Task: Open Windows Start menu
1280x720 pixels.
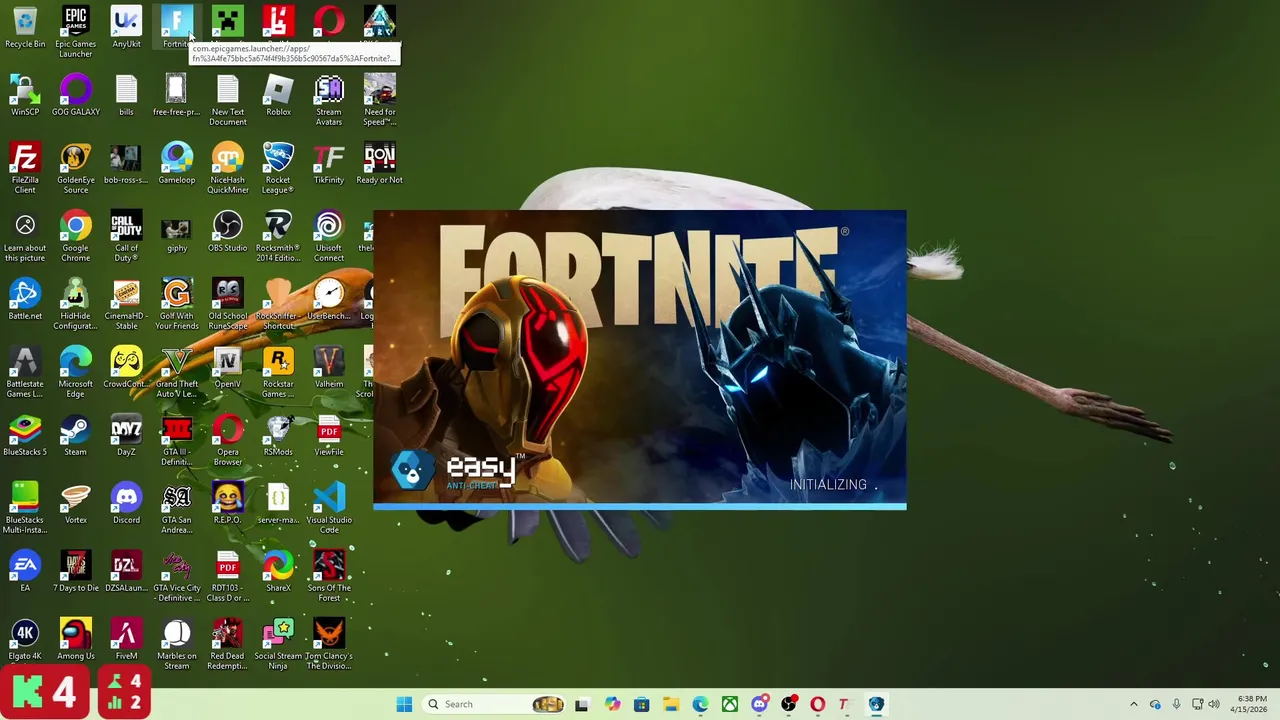Action: coord(404,704)
